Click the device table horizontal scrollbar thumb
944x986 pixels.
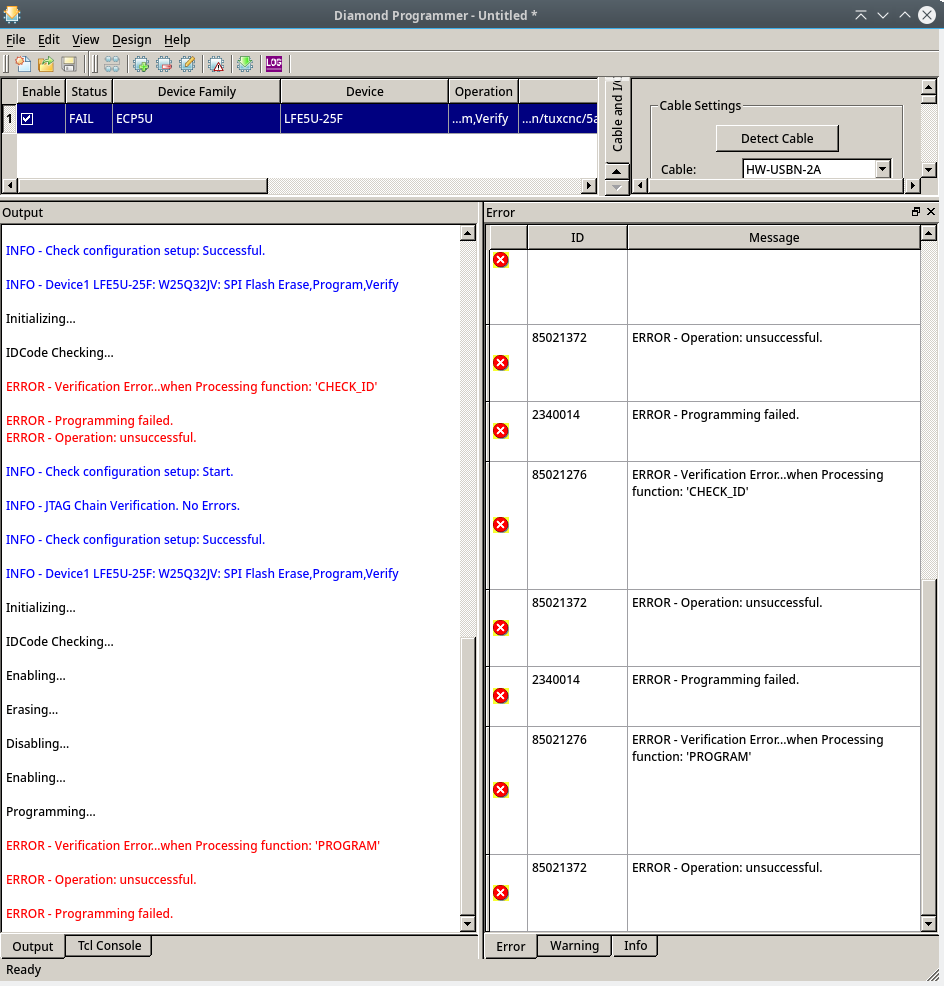[x=142, y=186]
